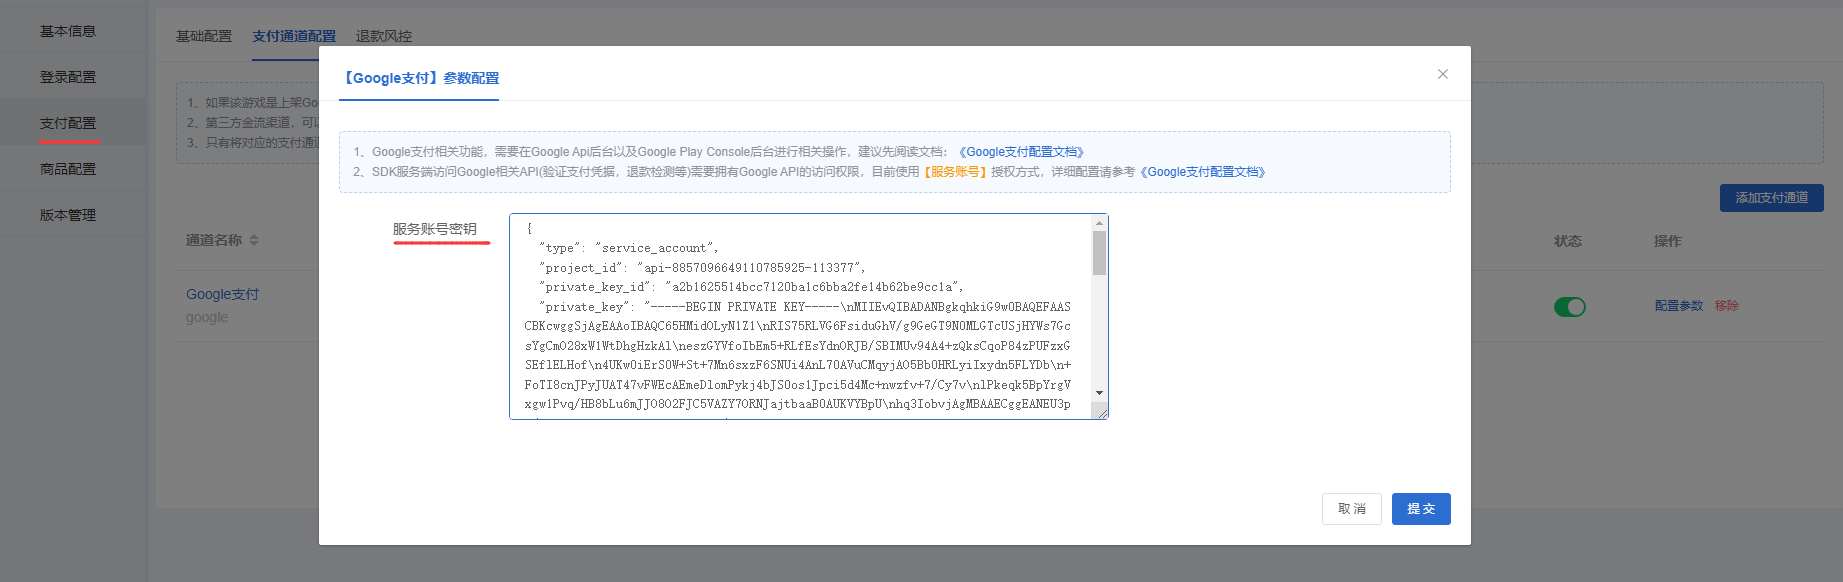This screenshot has height=582, width=1843.
Task: Toggle the Google支付 channel status switch
Action: [x=1569, y=307]
